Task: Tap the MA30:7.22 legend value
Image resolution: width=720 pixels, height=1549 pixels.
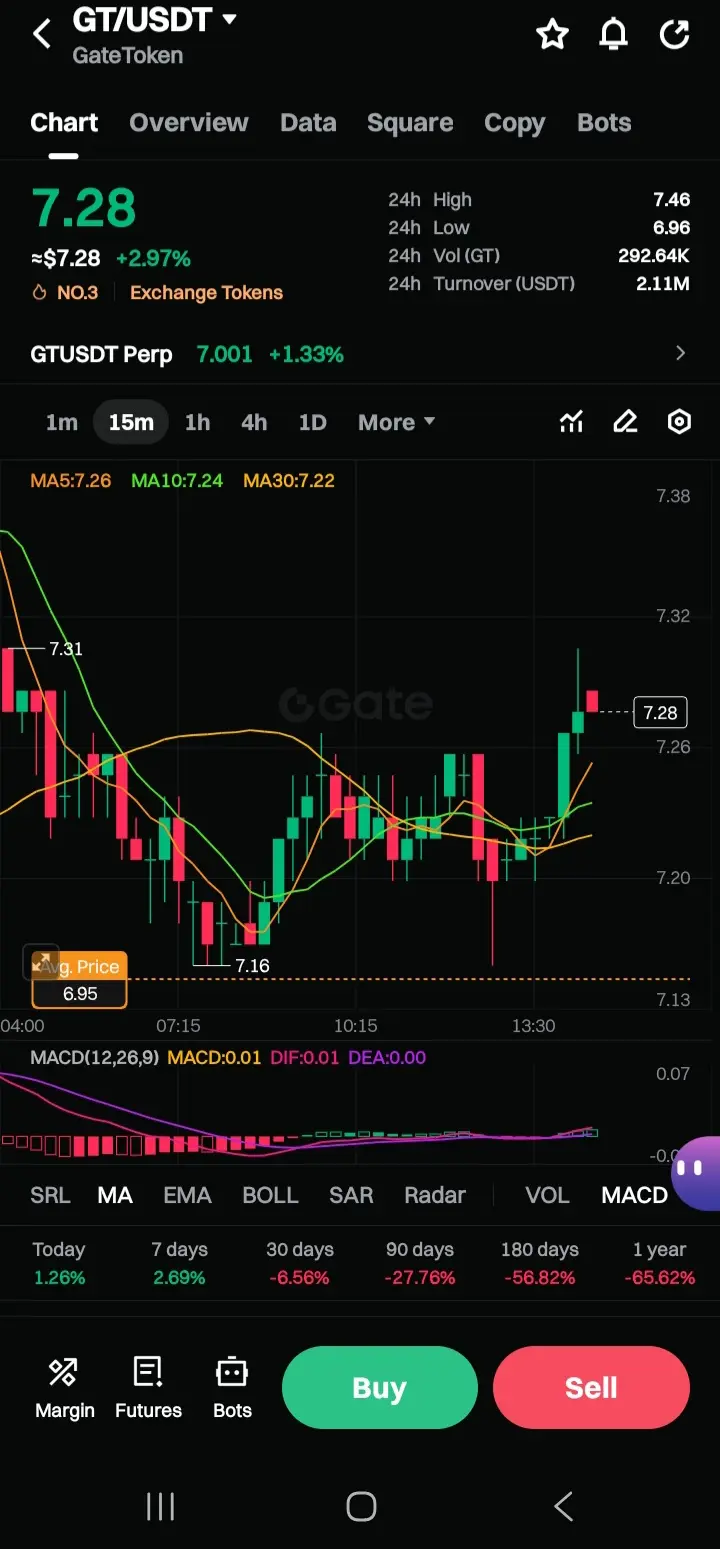Action: pos(289,481)
